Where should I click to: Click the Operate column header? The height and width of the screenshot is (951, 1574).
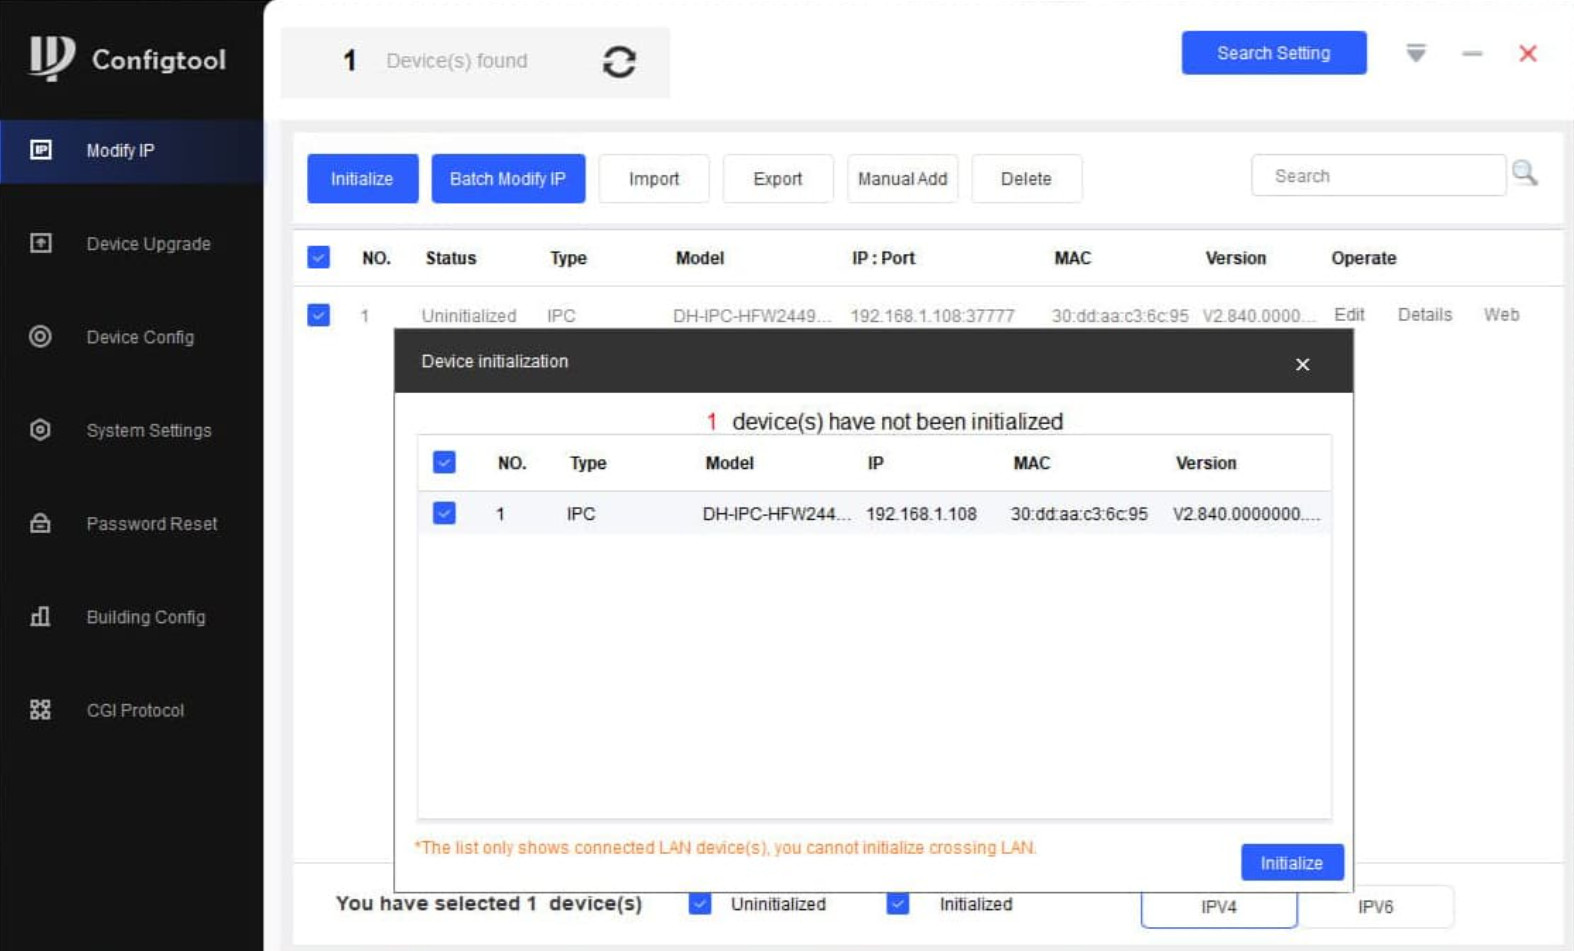pyautogui.click(x=1364, y=258)
